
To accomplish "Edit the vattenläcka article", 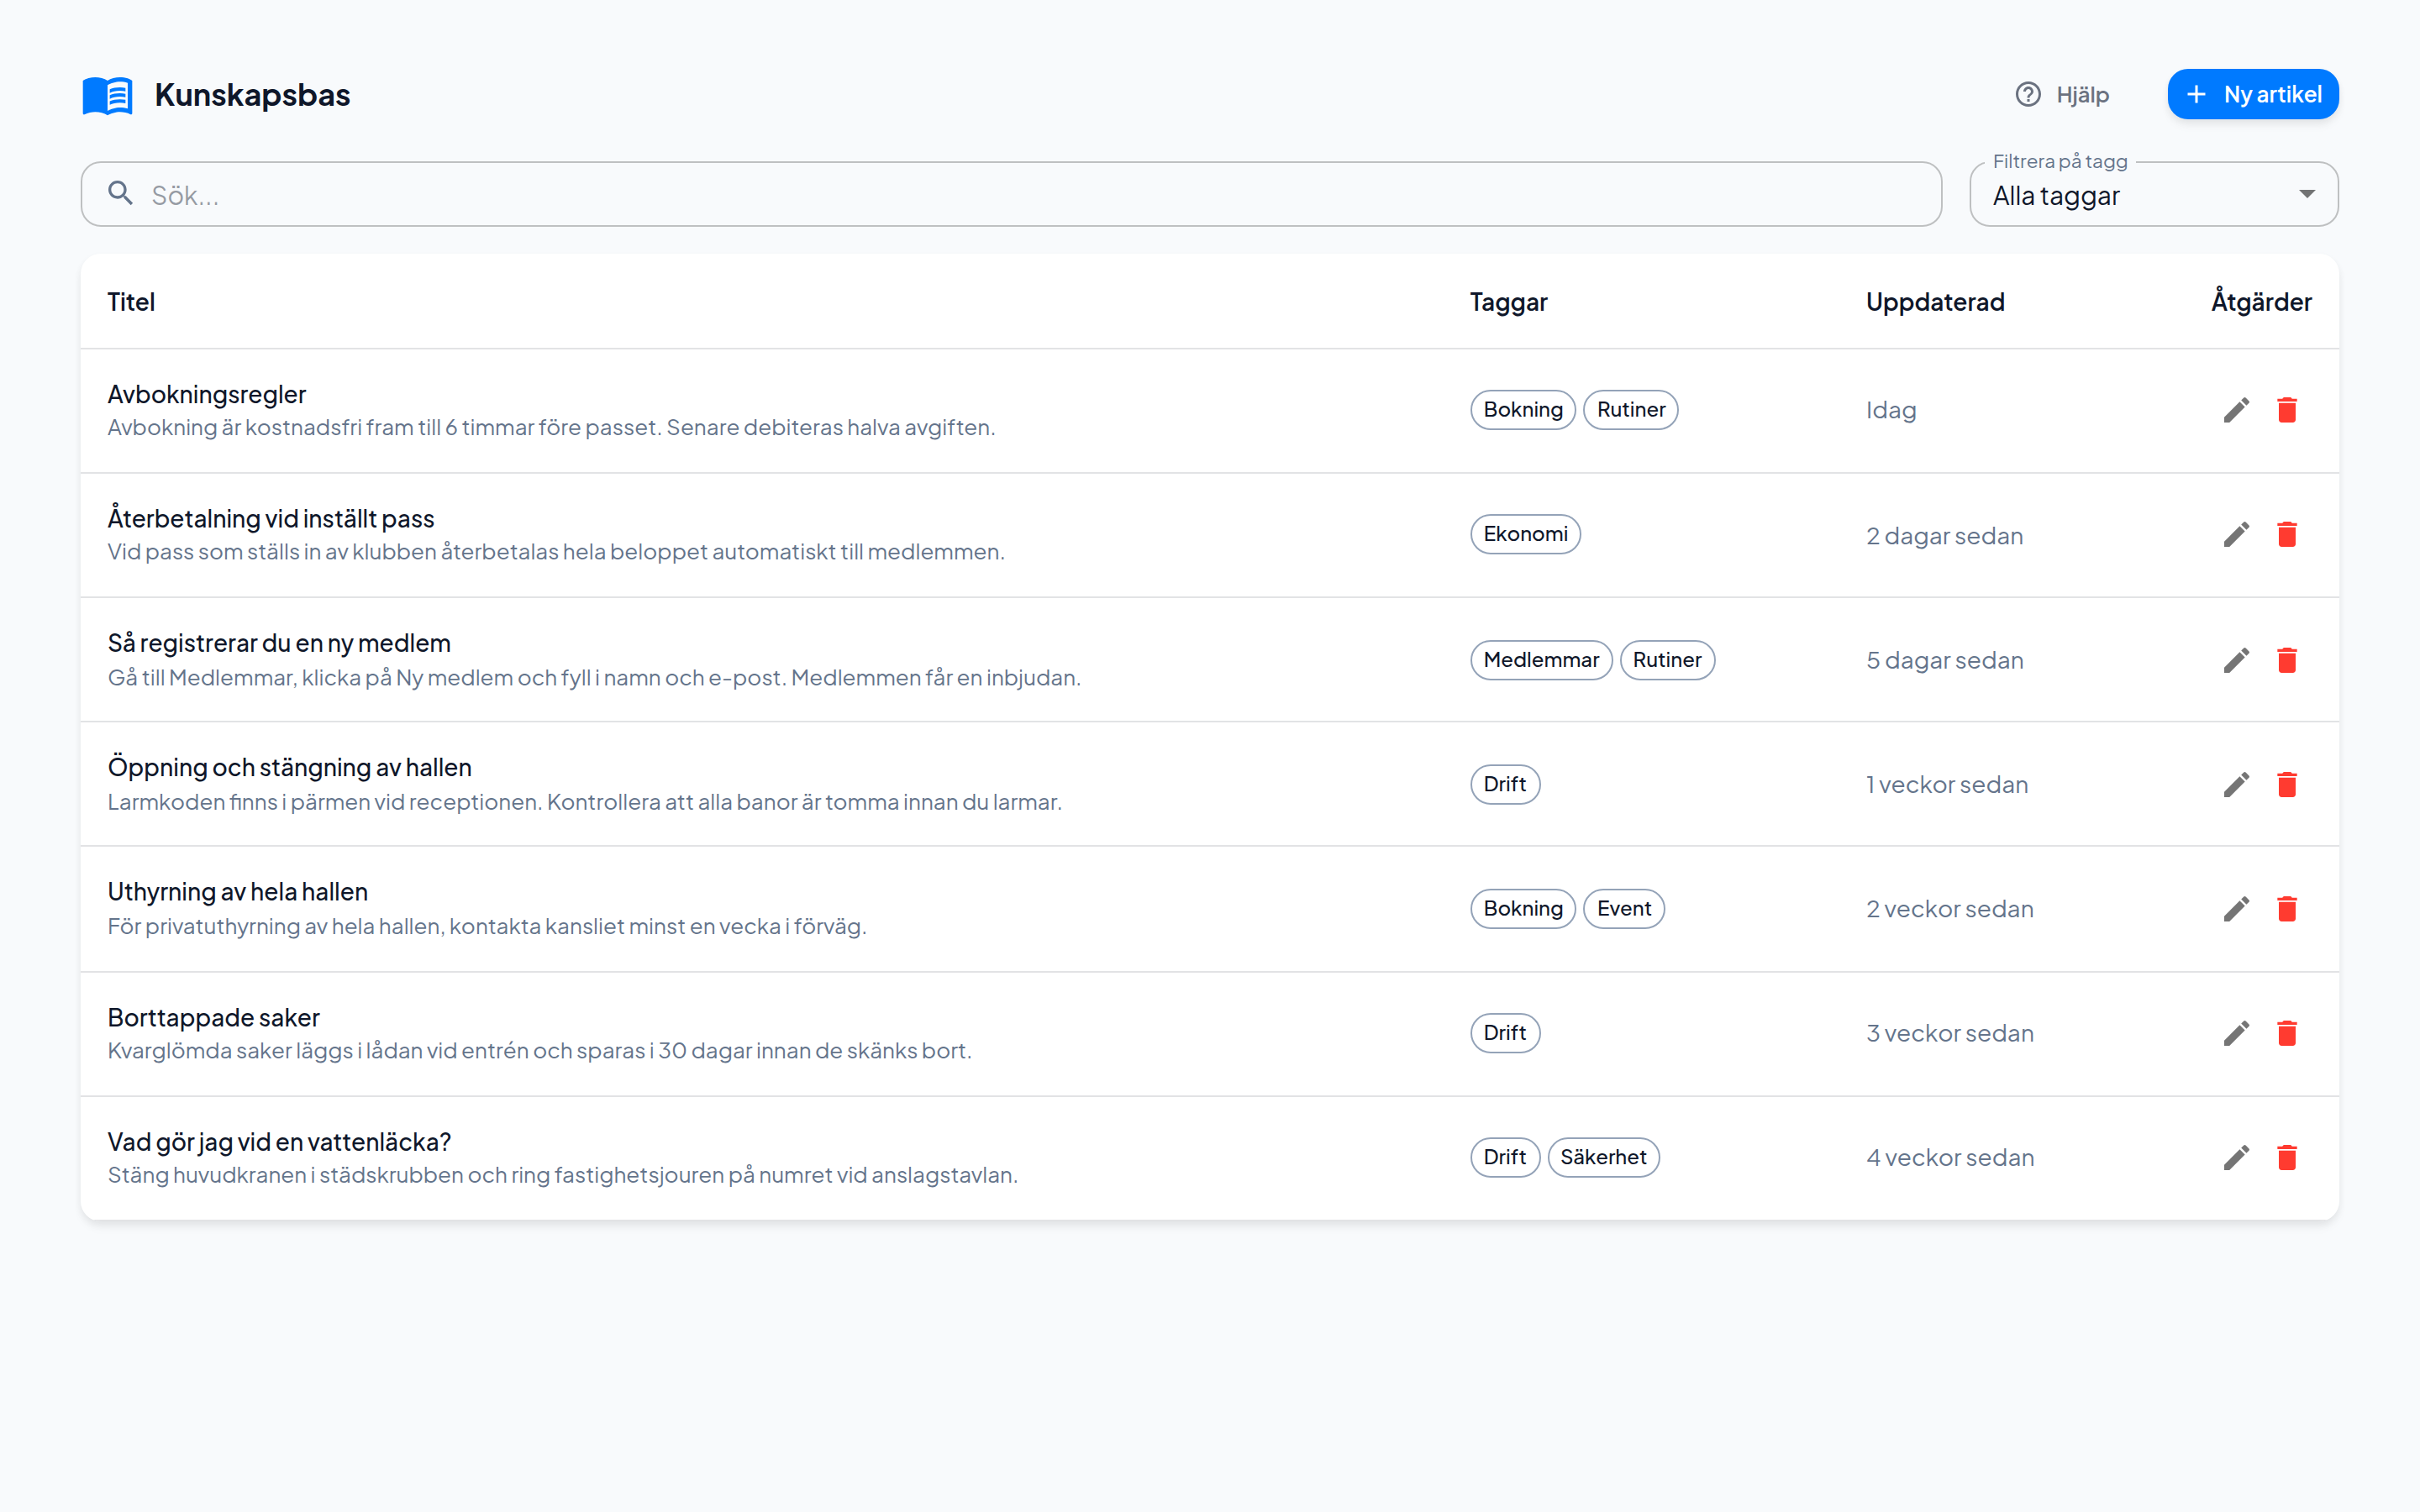I will [x=2236, y=1158].
